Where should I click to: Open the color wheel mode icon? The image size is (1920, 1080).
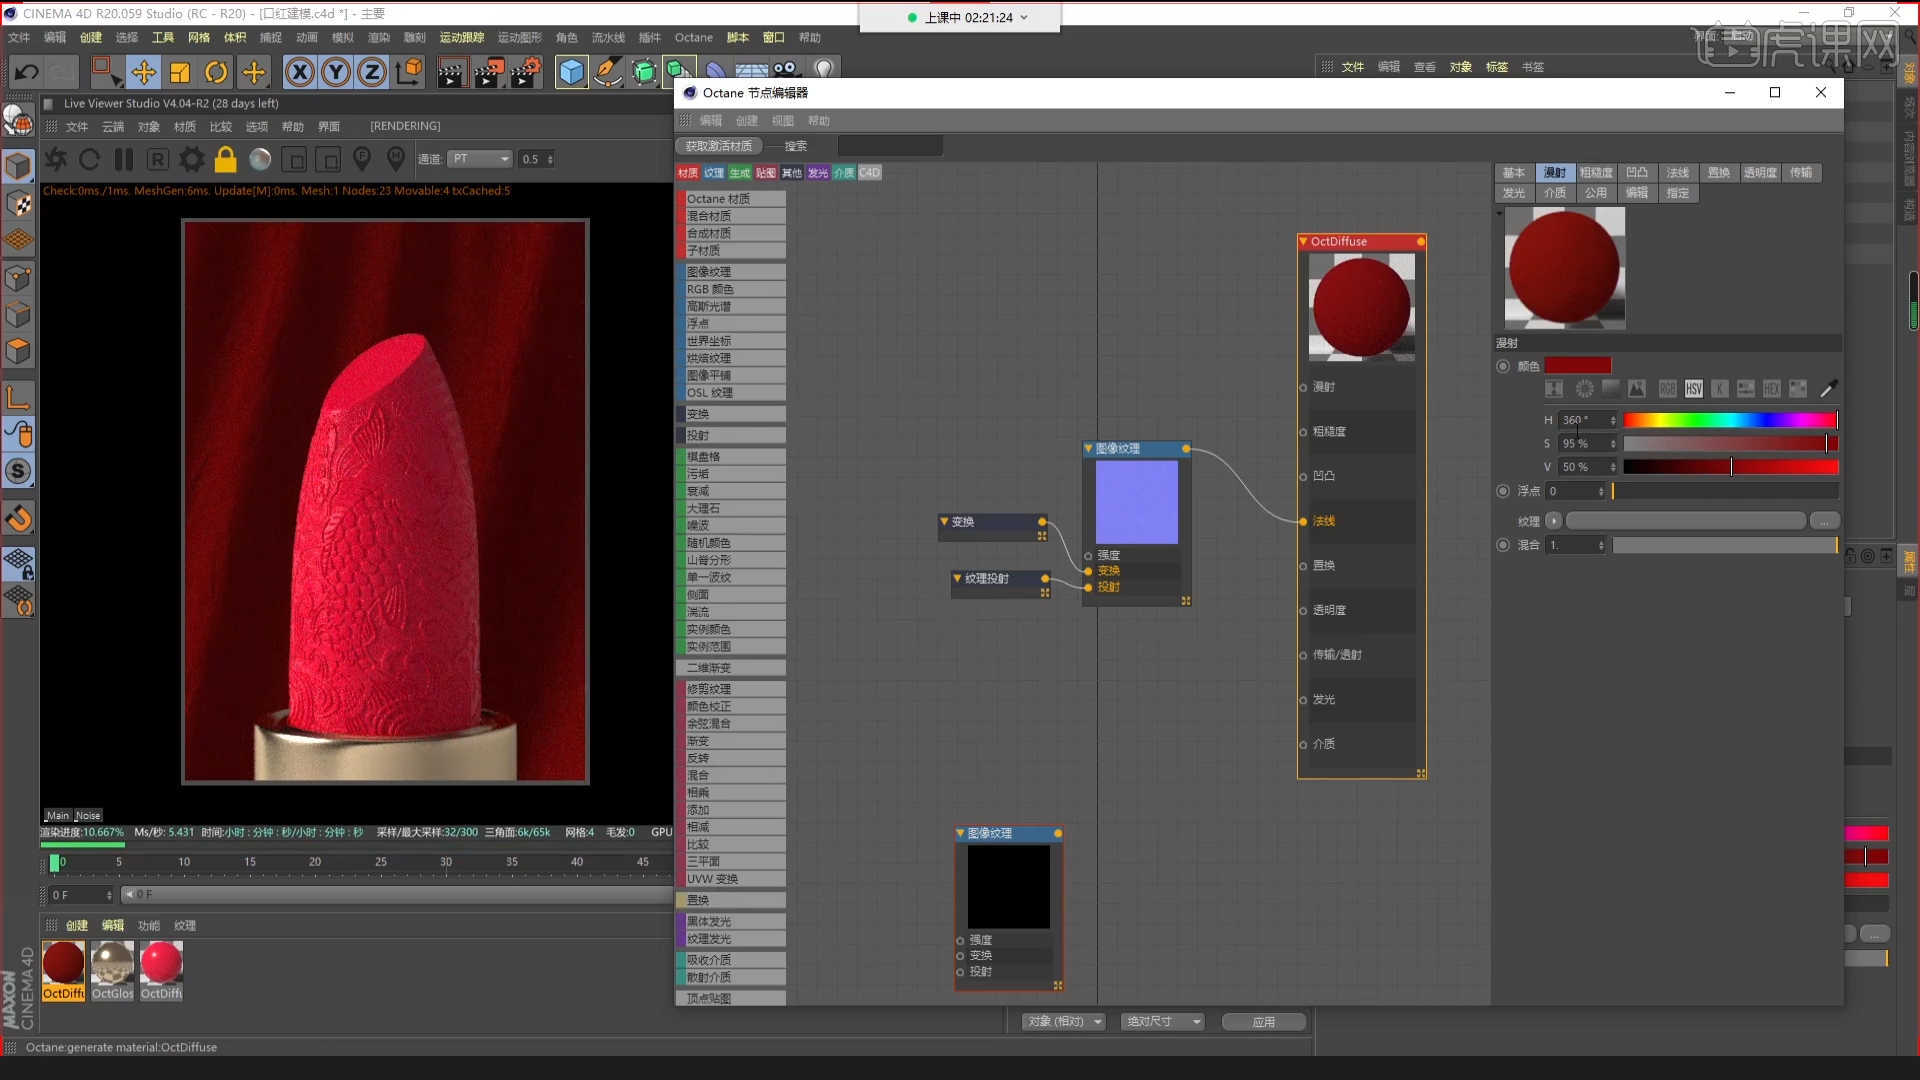(x=1585, y=389)
